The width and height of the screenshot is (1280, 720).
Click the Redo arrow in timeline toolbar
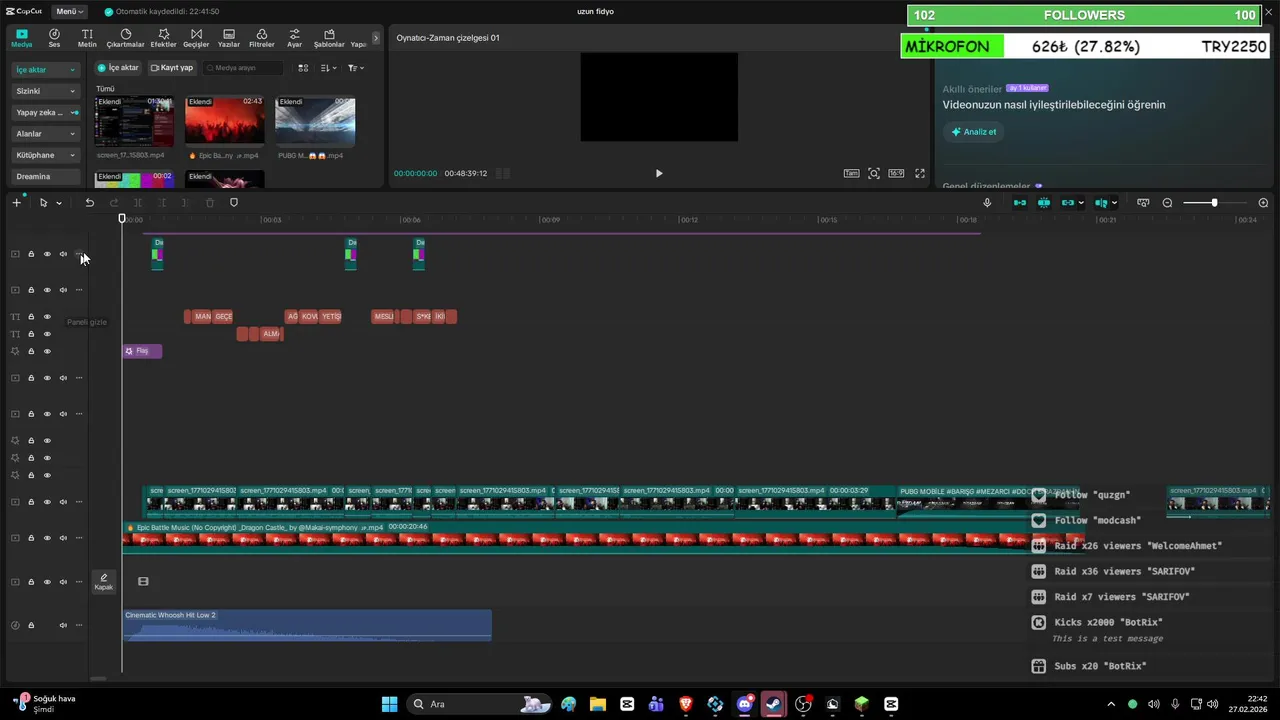pyautogui.click(x=113, y=203)
